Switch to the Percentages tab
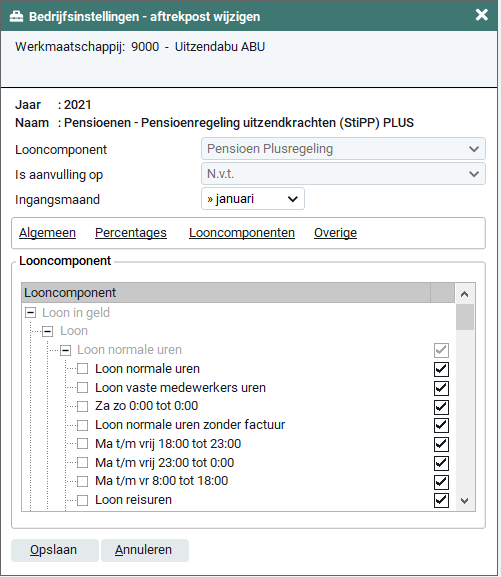This screenshot has height=577, width=501. [x=131, y=233]
